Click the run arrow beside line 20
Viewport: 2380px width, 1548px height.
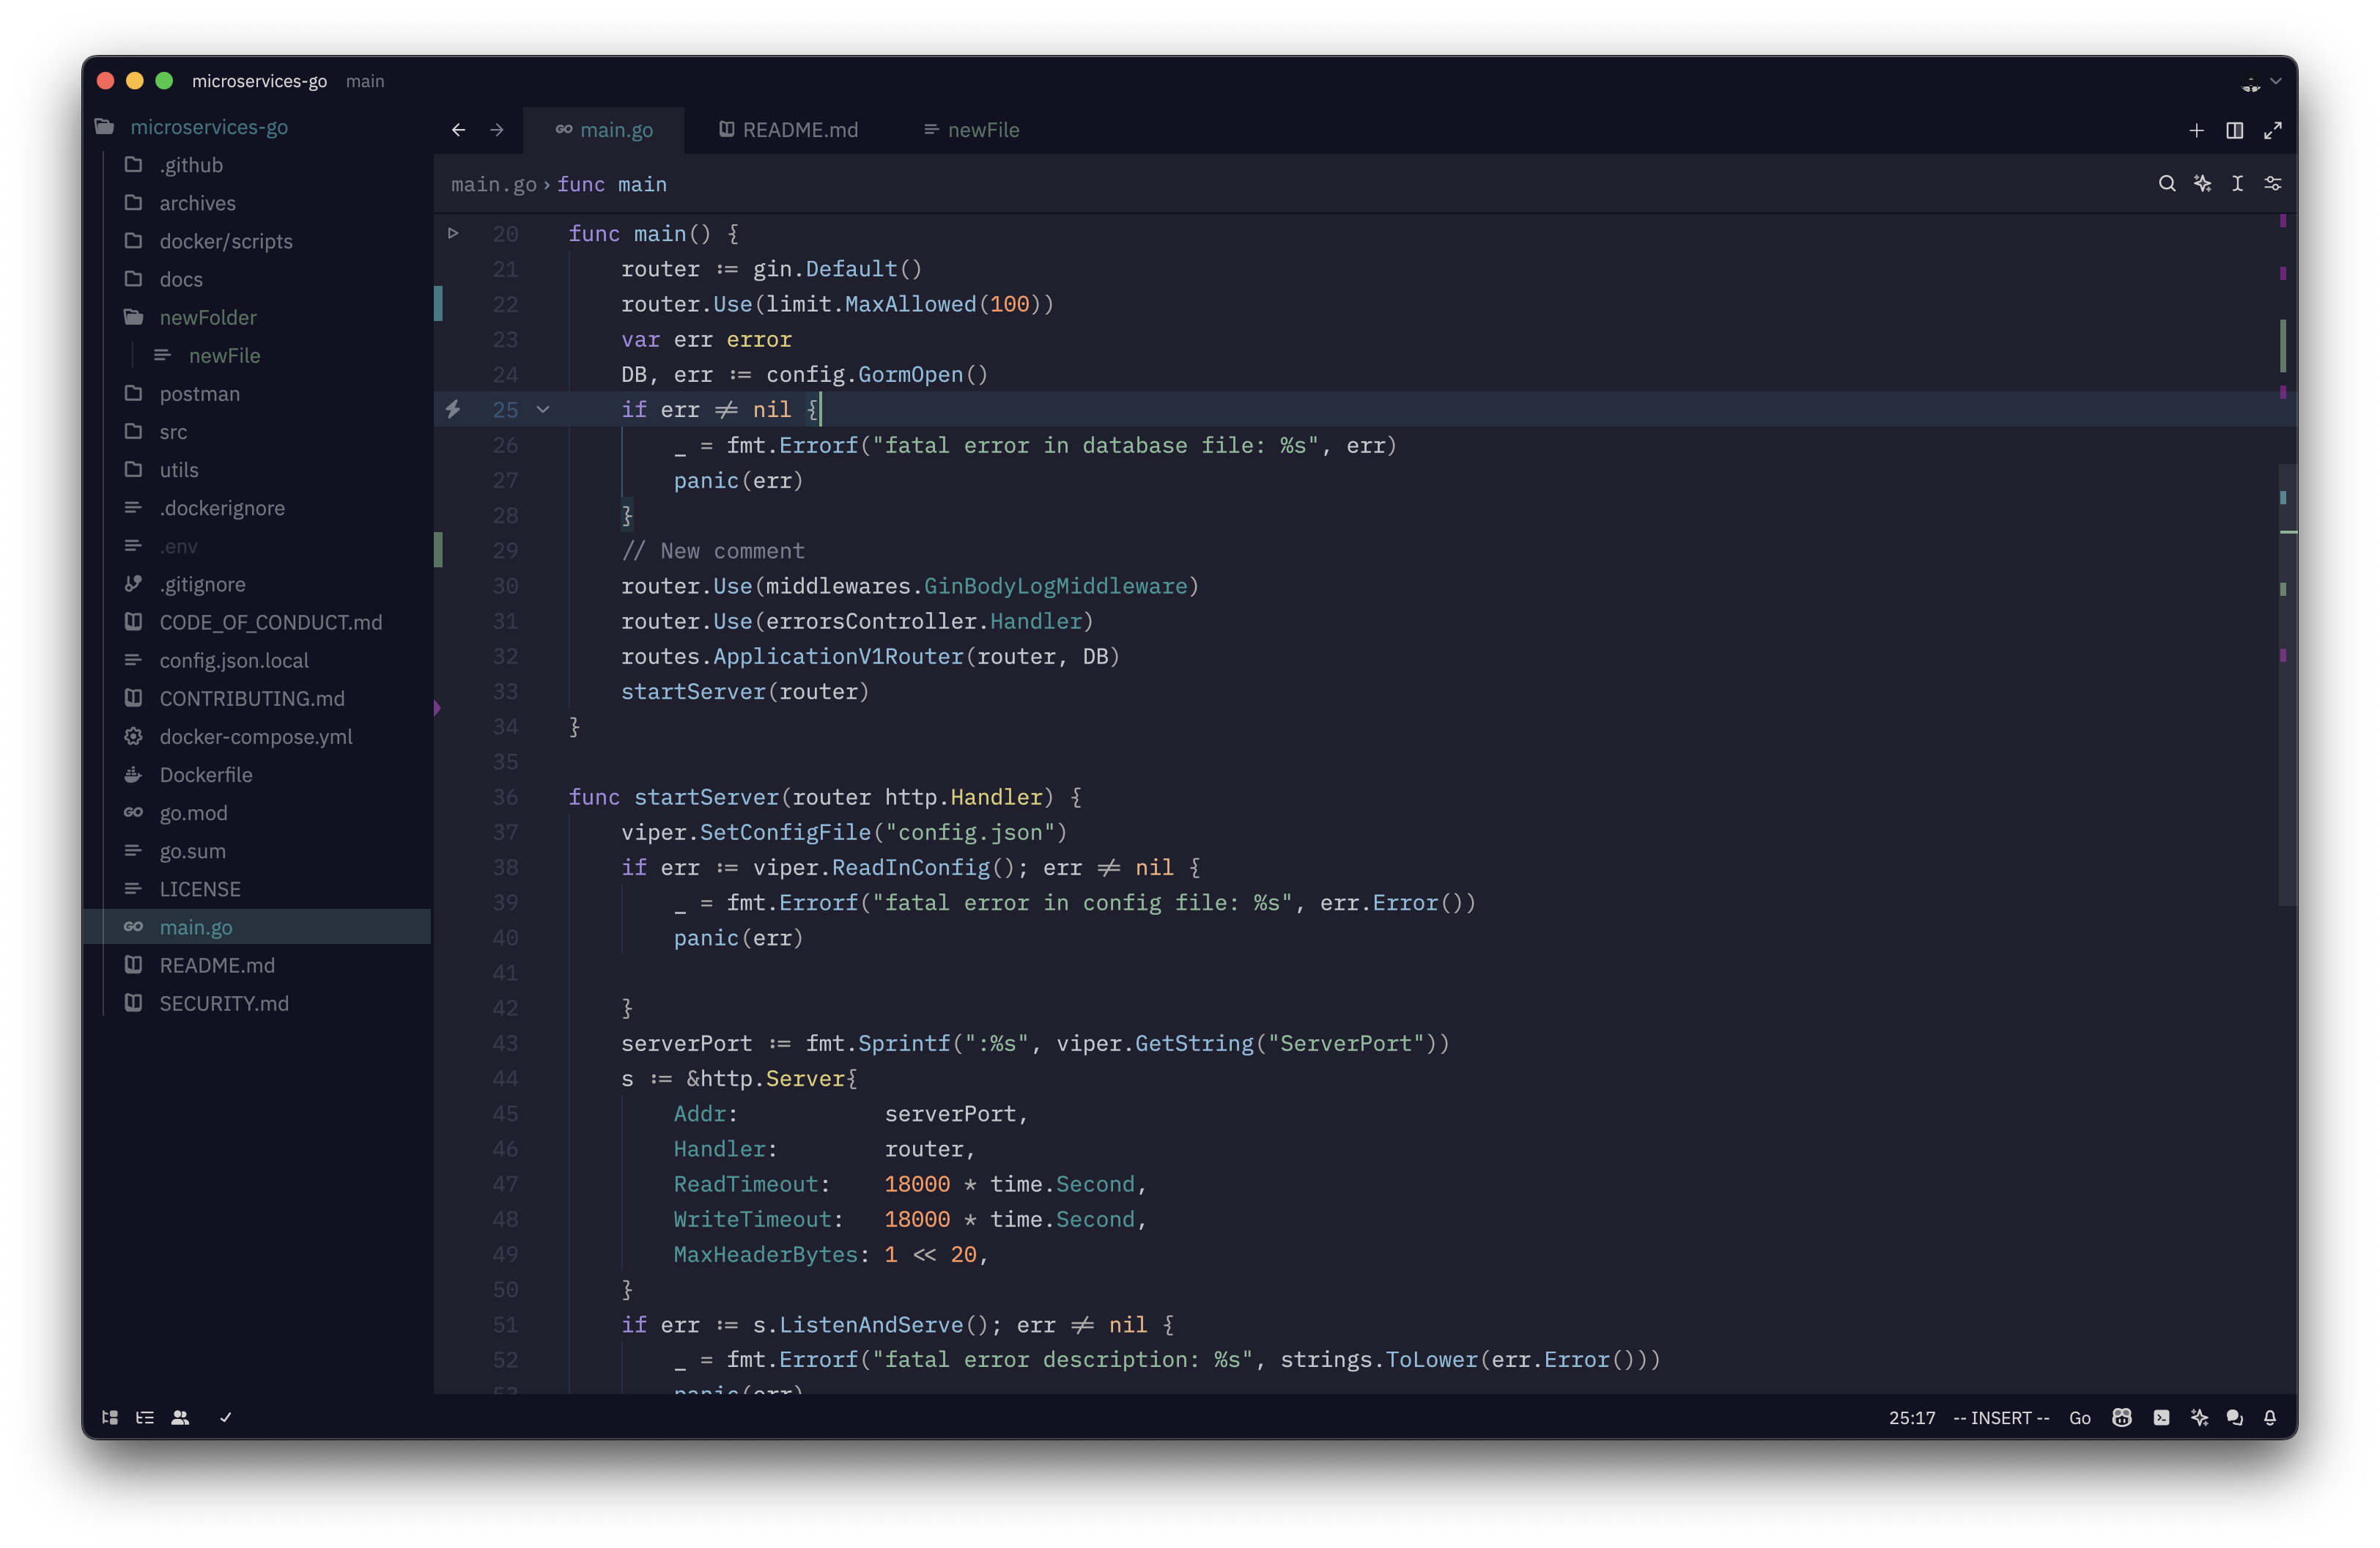point(453,233)
